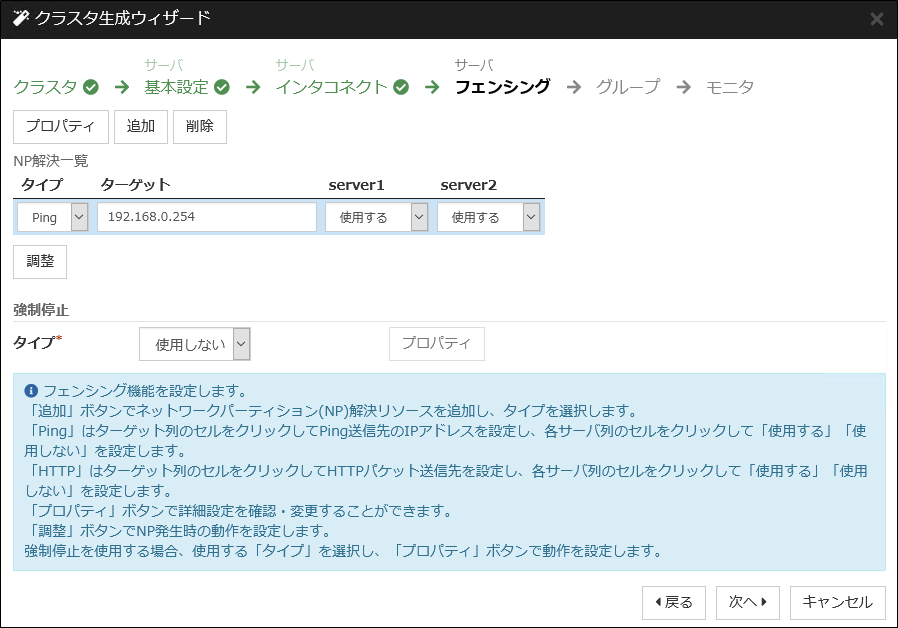The height and width of the screenshot is (628, 898).
Task: Click the Ping target IP address field
Action: click(x=206, y=216)
